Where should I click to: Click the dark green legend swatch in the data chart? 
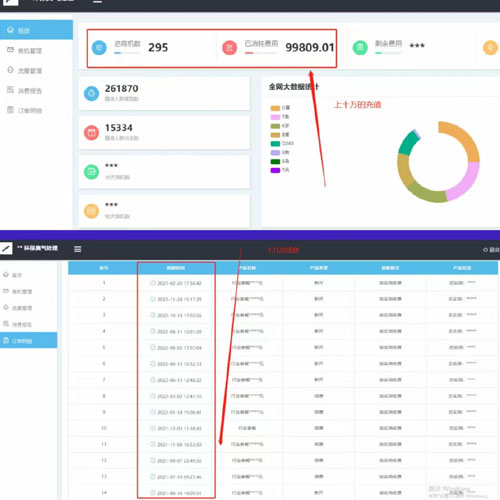point(275,162)
